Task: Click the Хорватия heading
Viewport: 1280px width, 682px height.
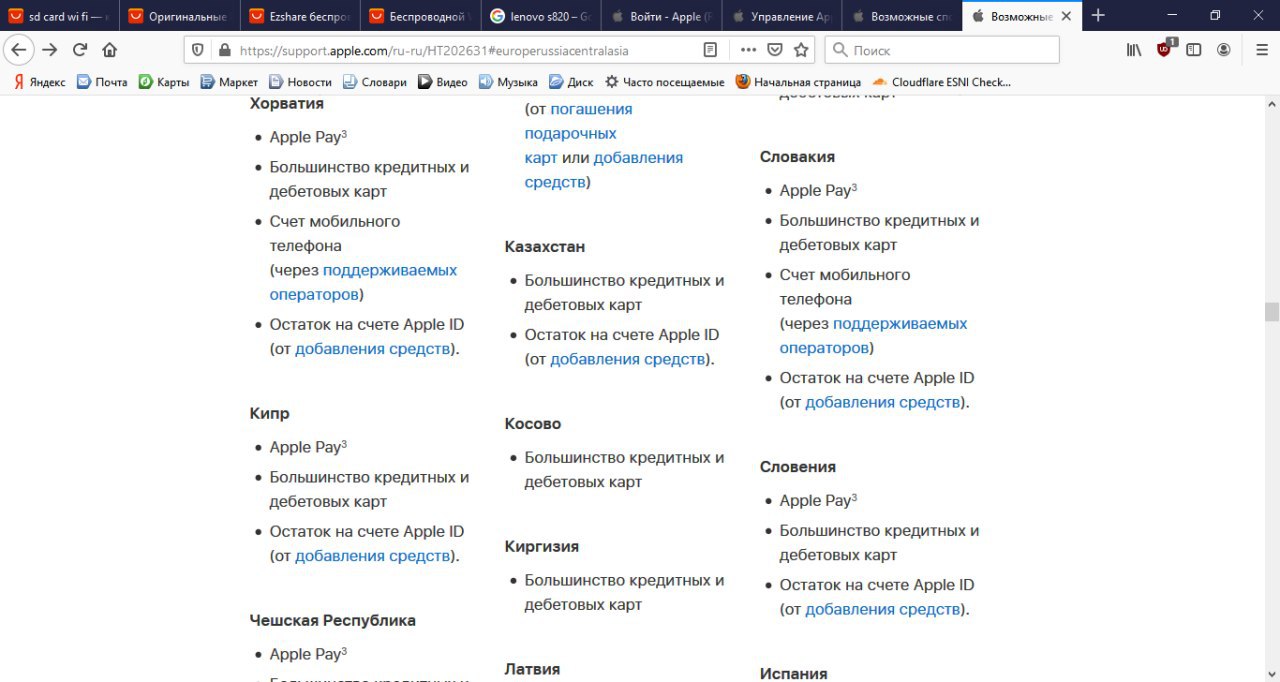Action: [287, 104]
